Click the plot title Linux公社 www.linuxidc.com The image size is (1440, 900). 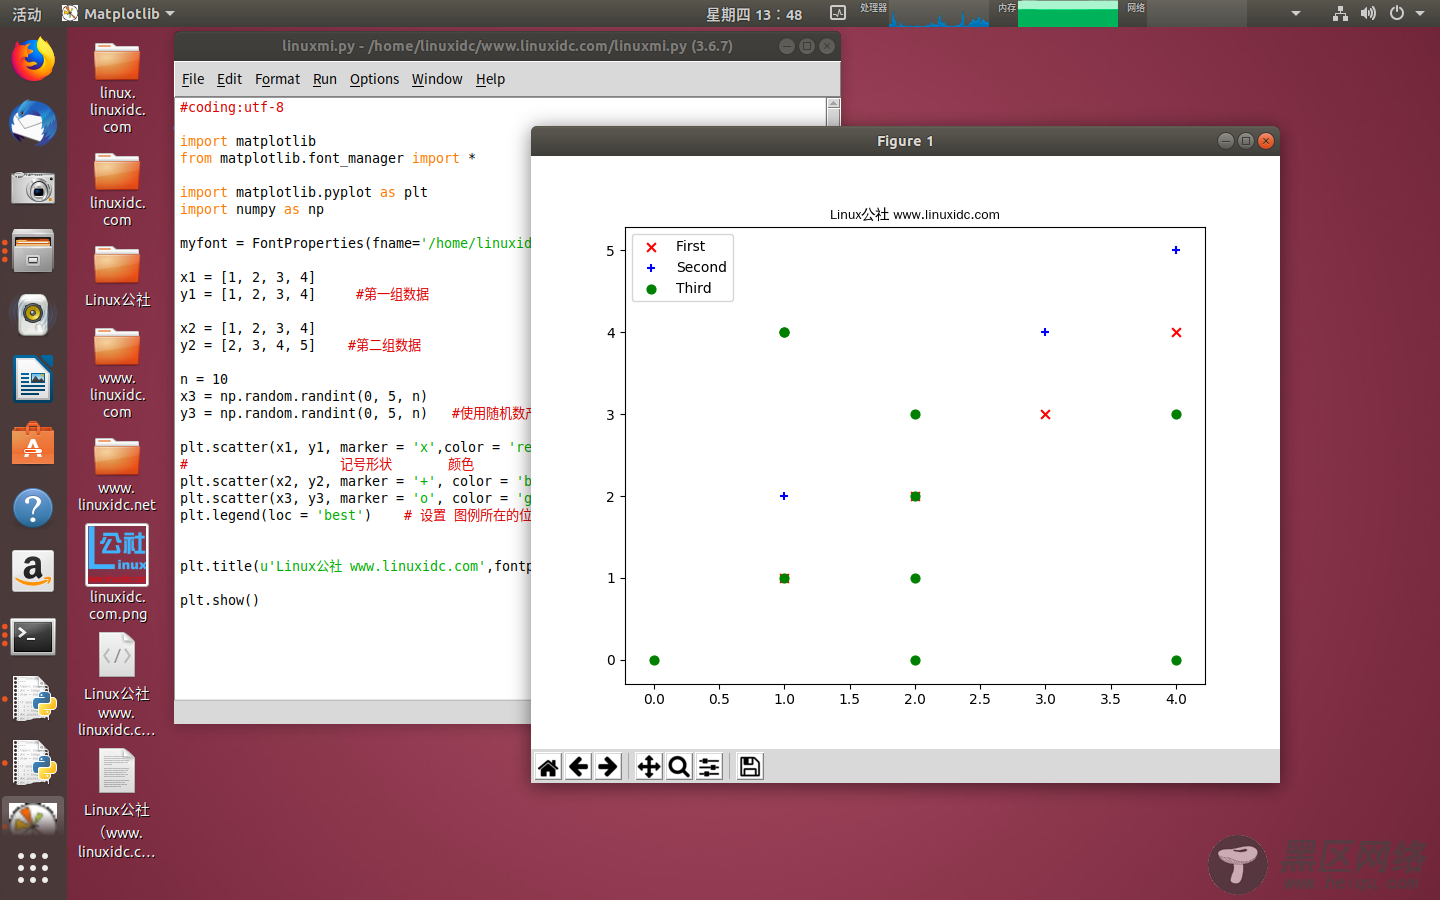914,214
